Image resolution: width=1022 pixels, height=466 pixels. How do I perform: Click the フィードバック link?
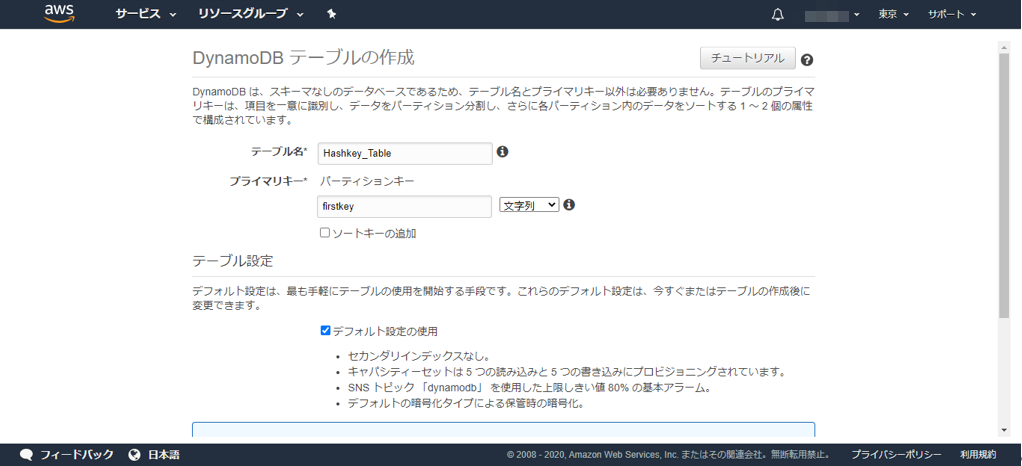[77, 454]
